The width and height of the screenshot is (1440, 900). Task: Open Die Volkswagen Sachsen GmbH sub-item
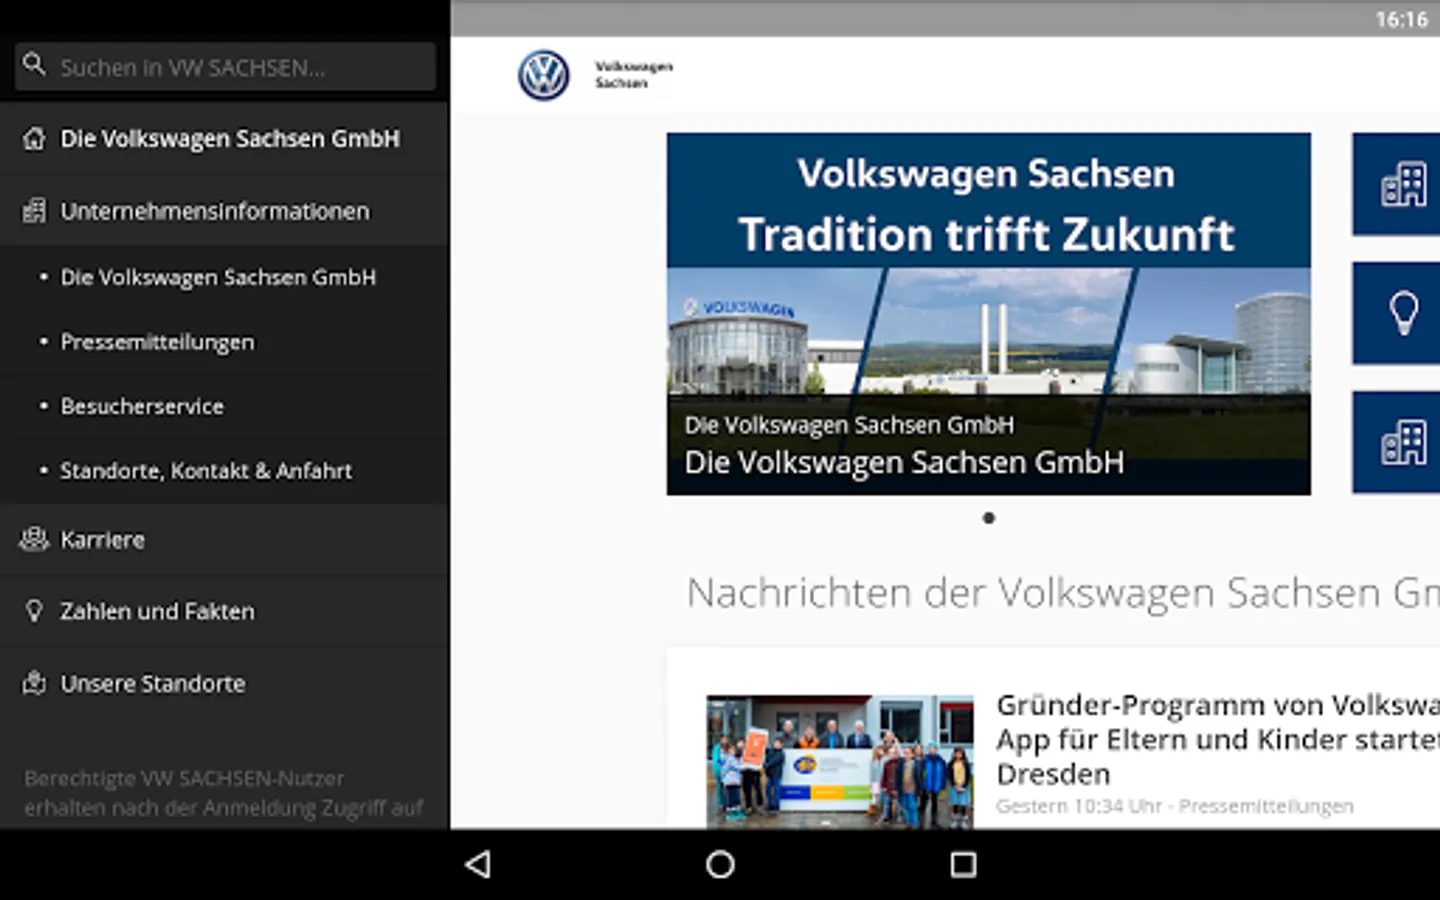pyautogui.click(x=224, y=277)
